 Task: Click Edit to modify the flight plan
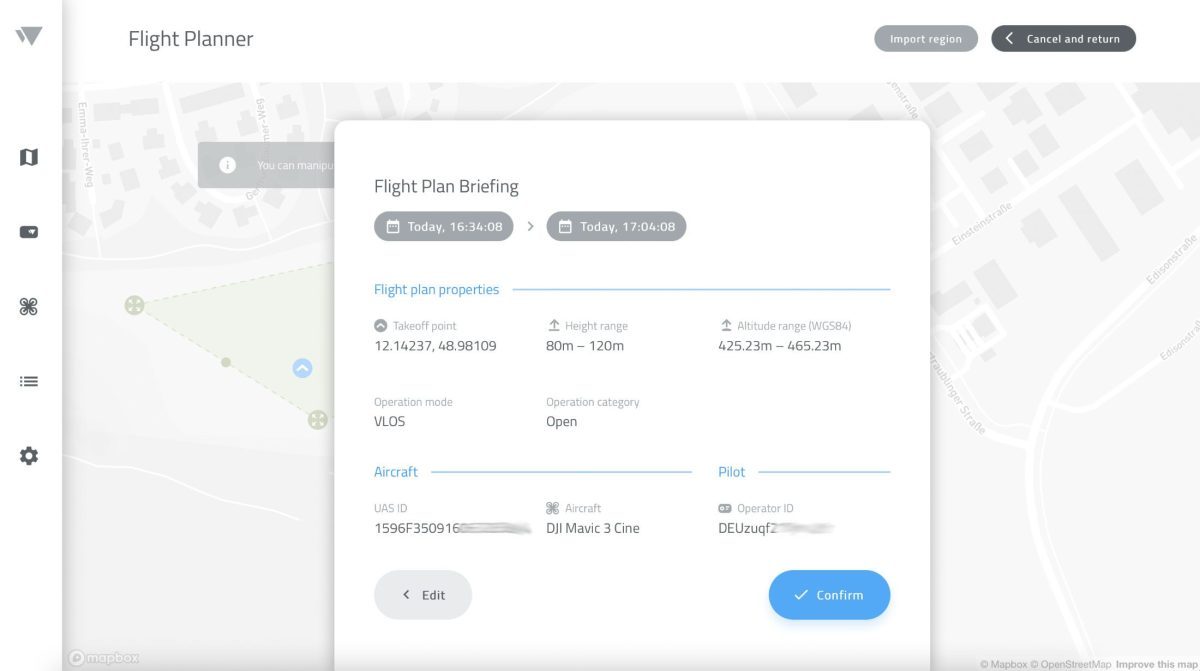(423, 594)
